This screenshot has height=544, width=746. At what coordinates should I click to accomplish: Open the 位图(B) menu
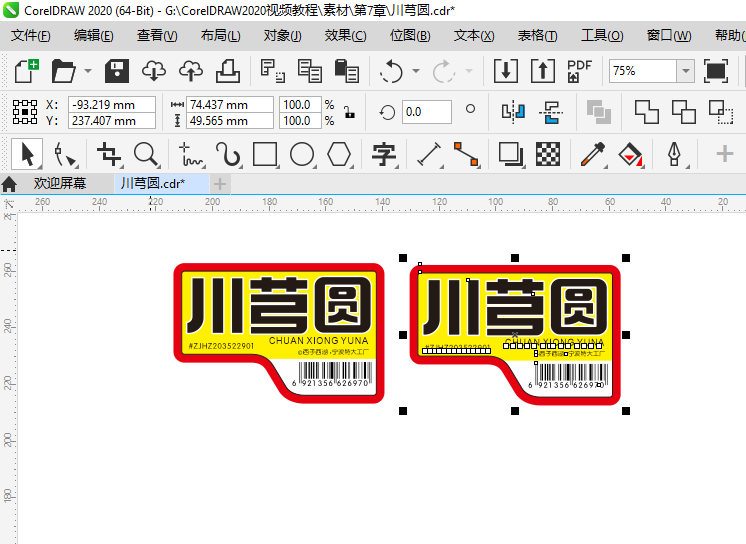click(x=410, y=35)
